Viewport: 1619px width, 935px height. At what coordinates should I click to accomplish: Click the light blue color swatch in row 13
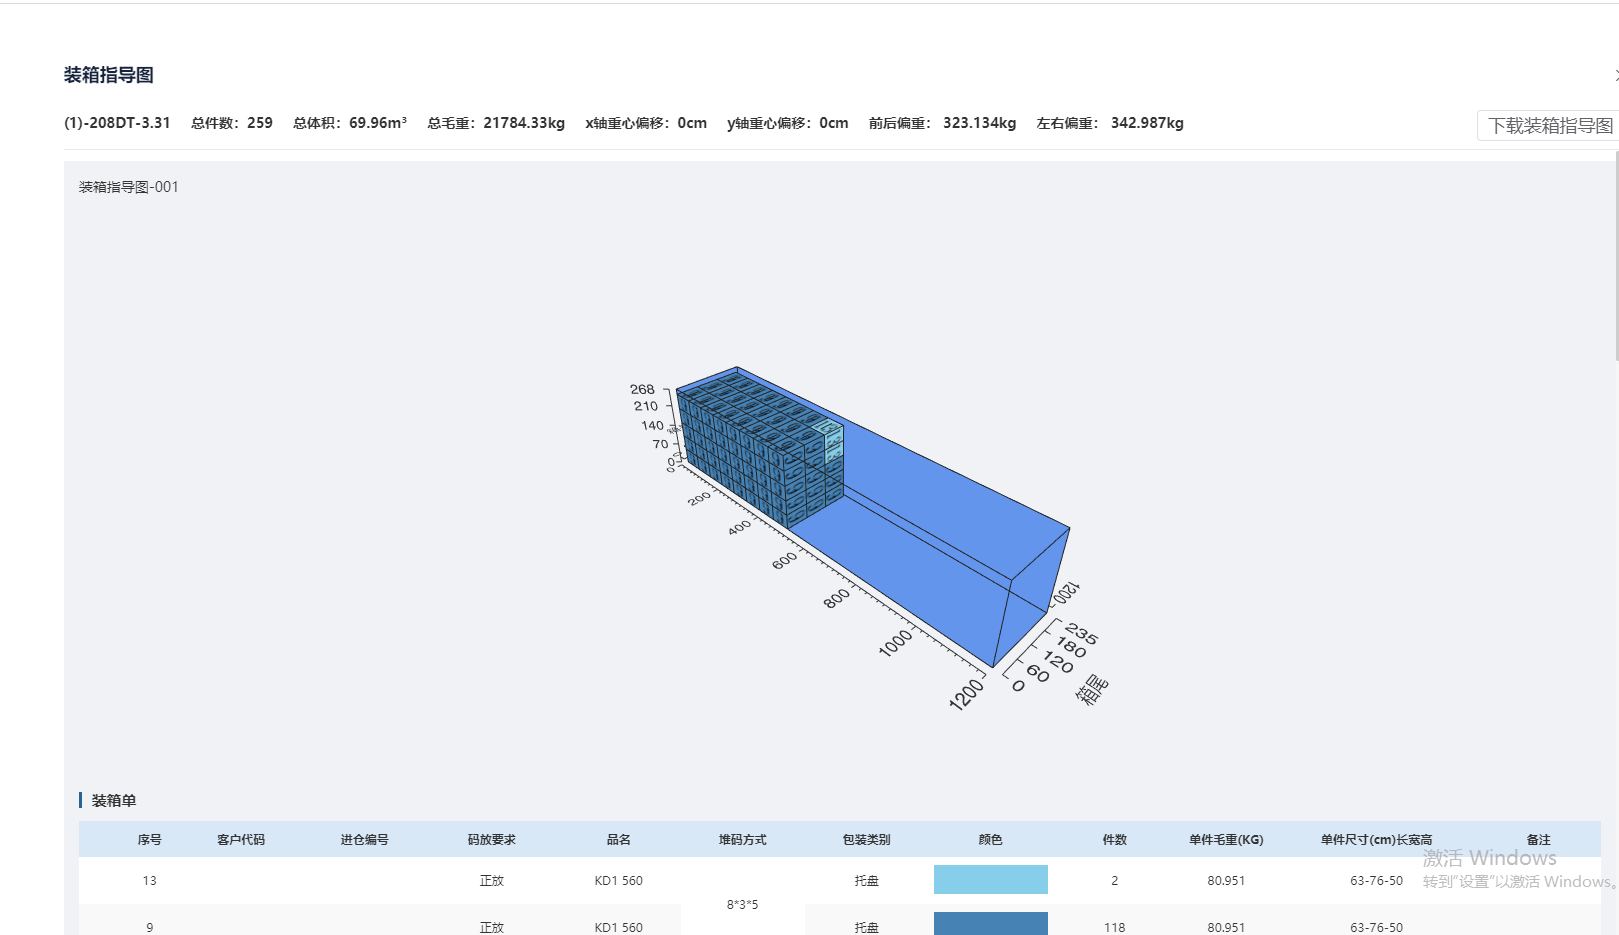coord(990,880)
